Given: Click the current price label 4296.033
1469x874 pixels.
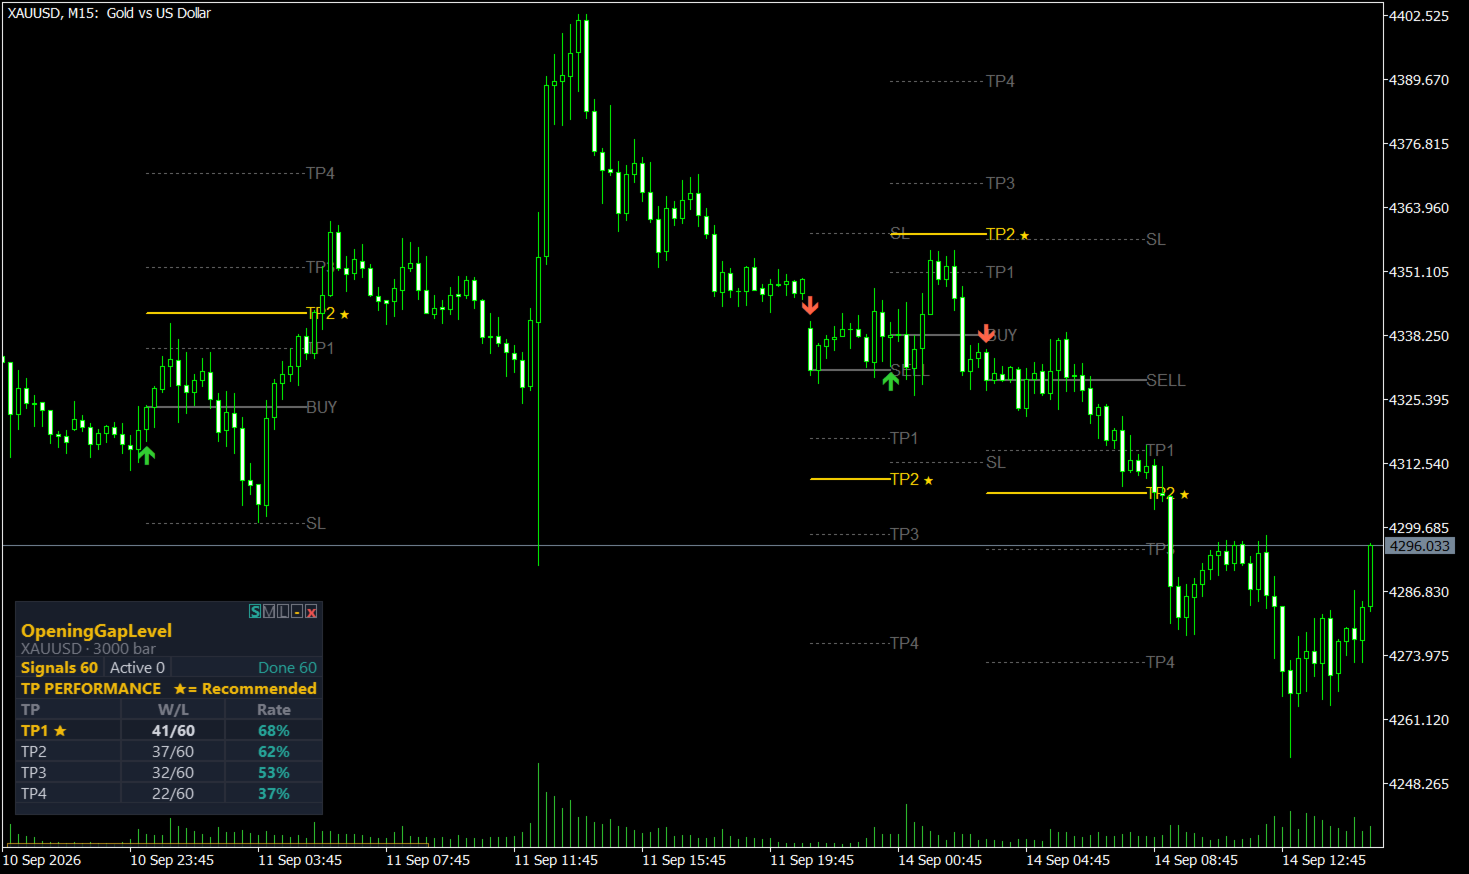Looking at the screenshot, I should click(1420, 546).
